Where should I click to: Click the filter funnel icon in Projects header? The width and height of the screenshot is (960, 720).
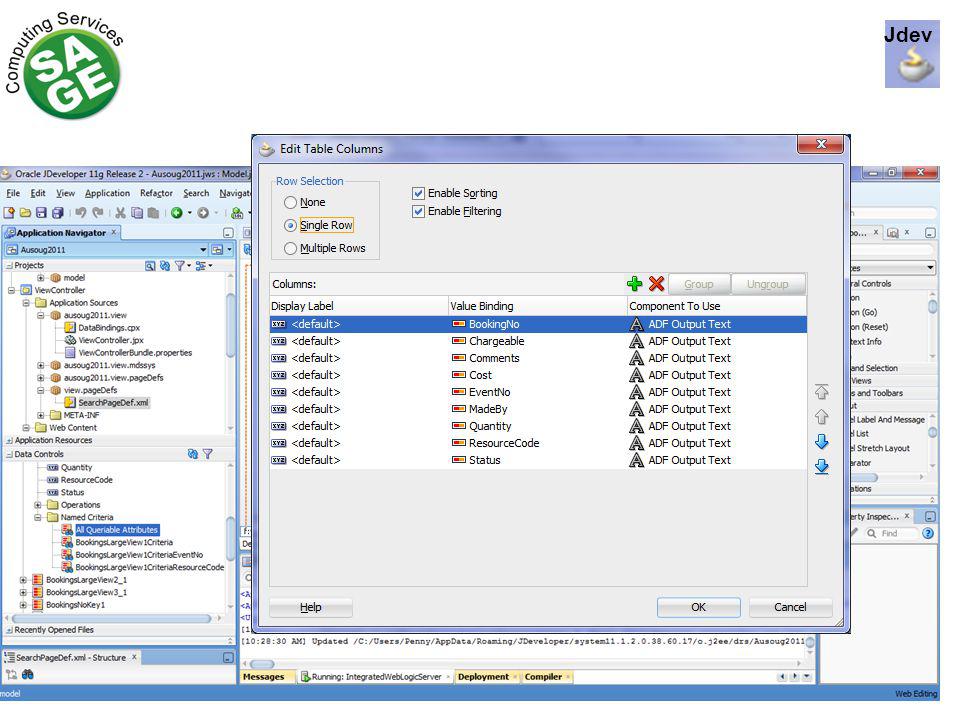point(179,265)
